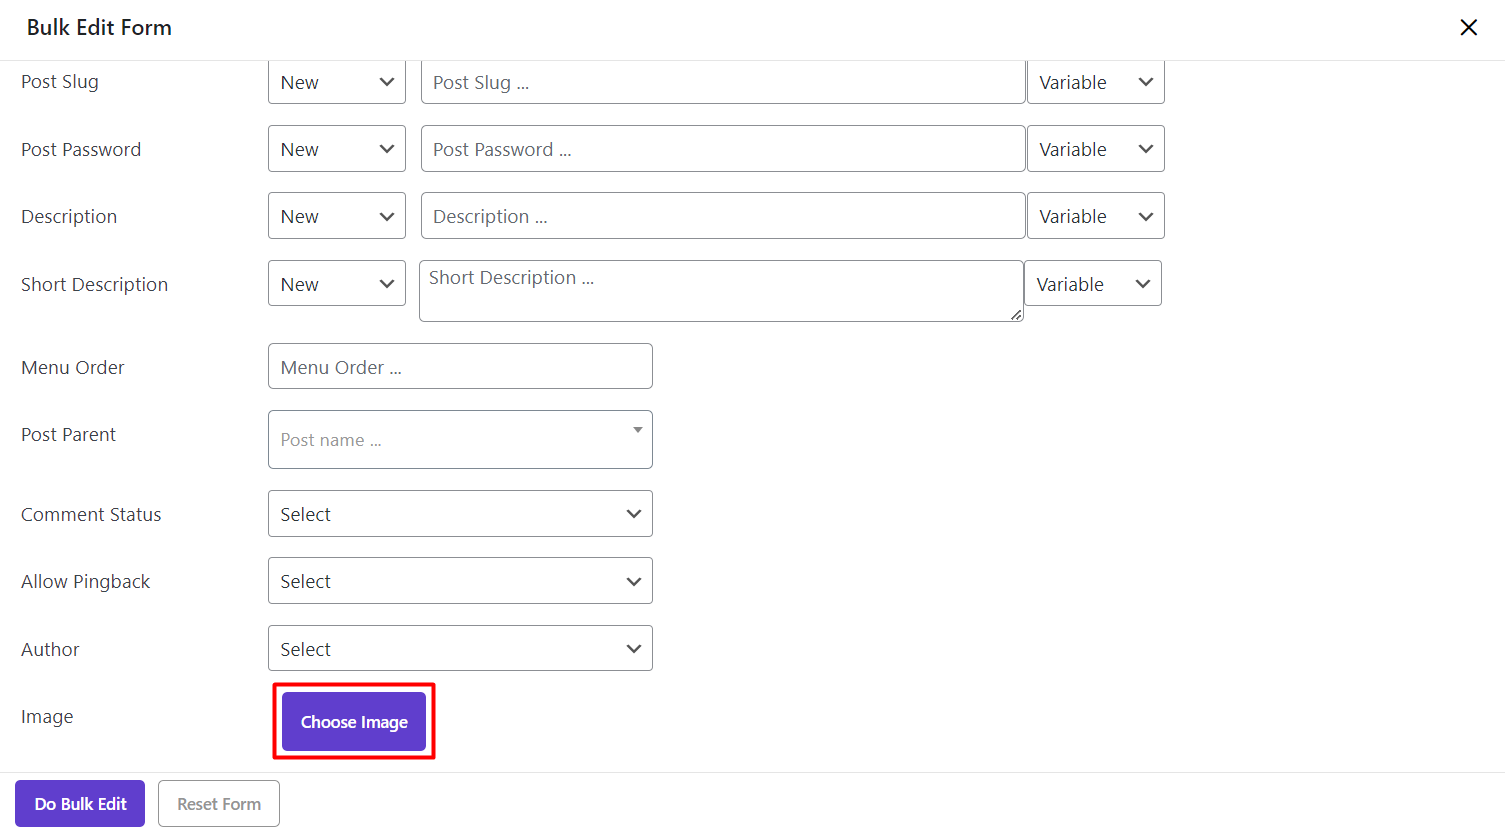Click into the Description text field

tap(722, 216)
